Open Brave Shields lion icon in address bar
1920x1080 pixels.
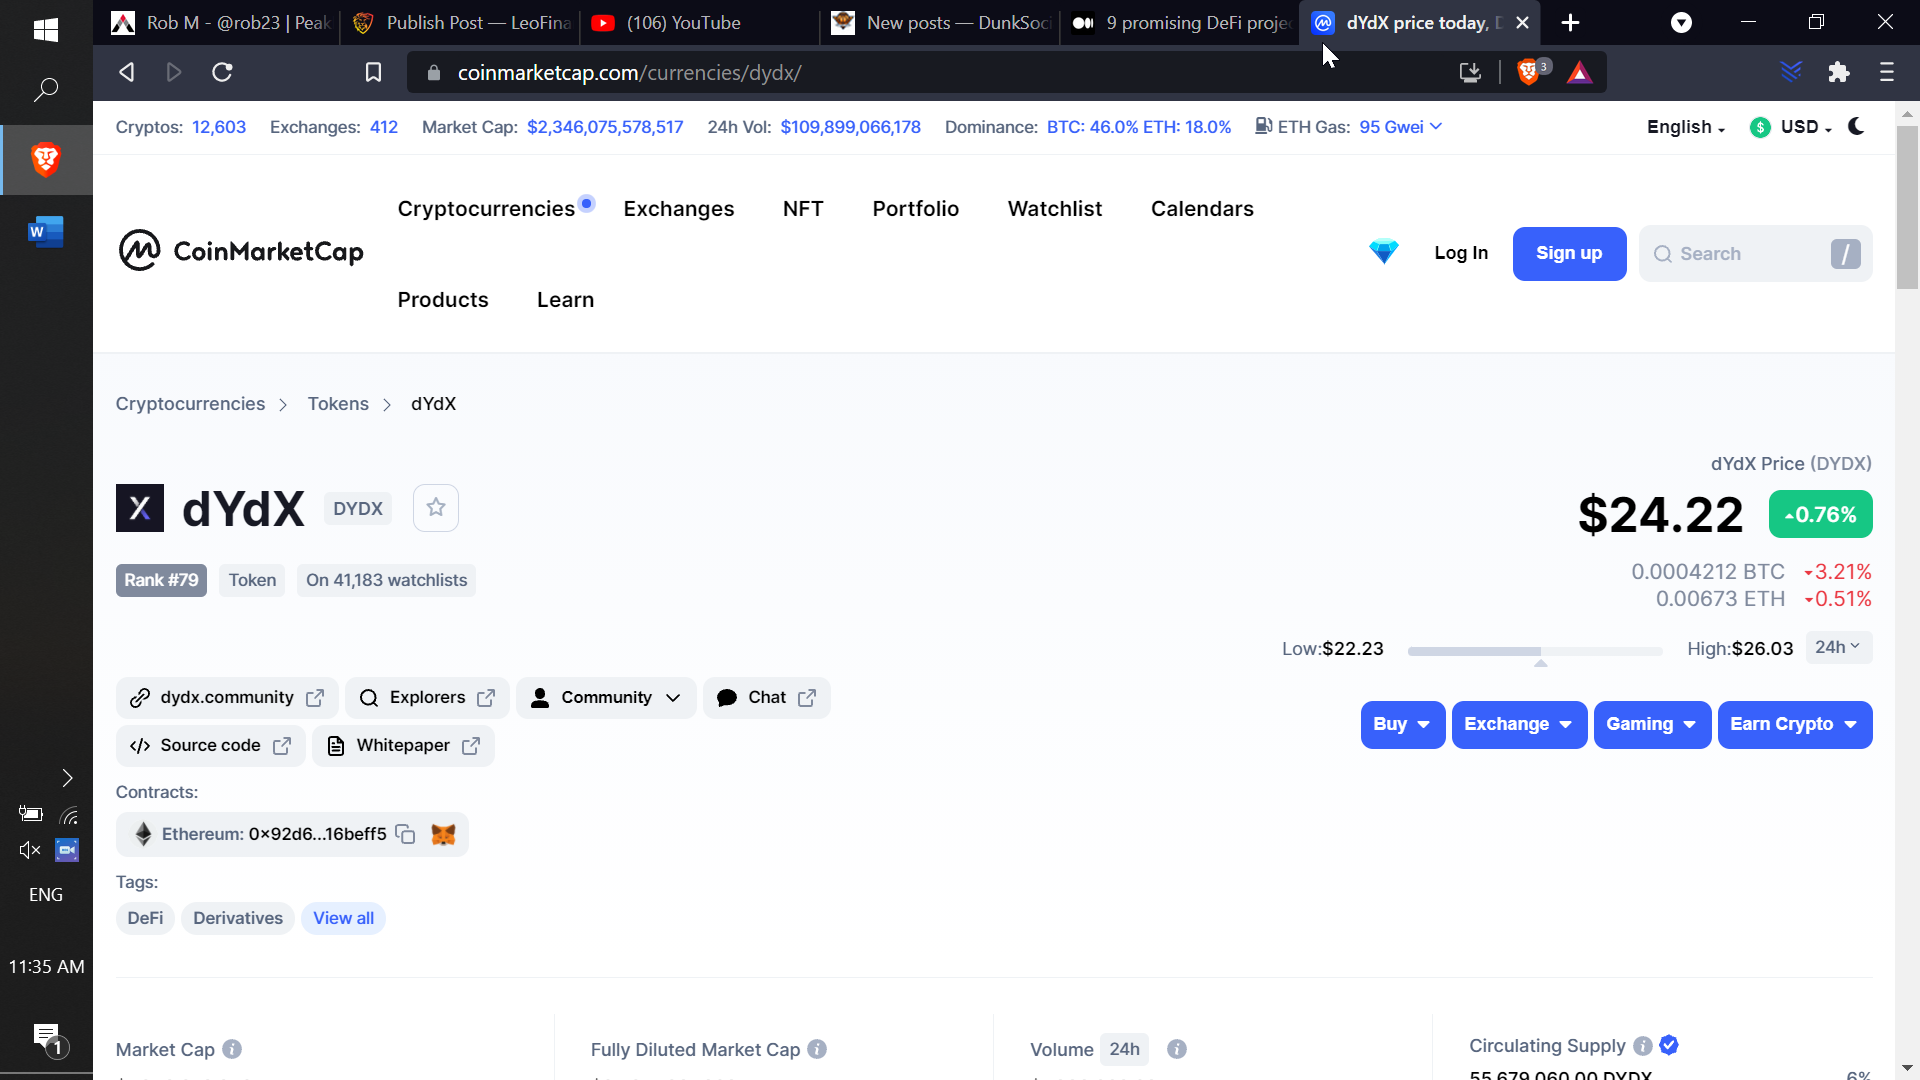tap(1528, 72)
